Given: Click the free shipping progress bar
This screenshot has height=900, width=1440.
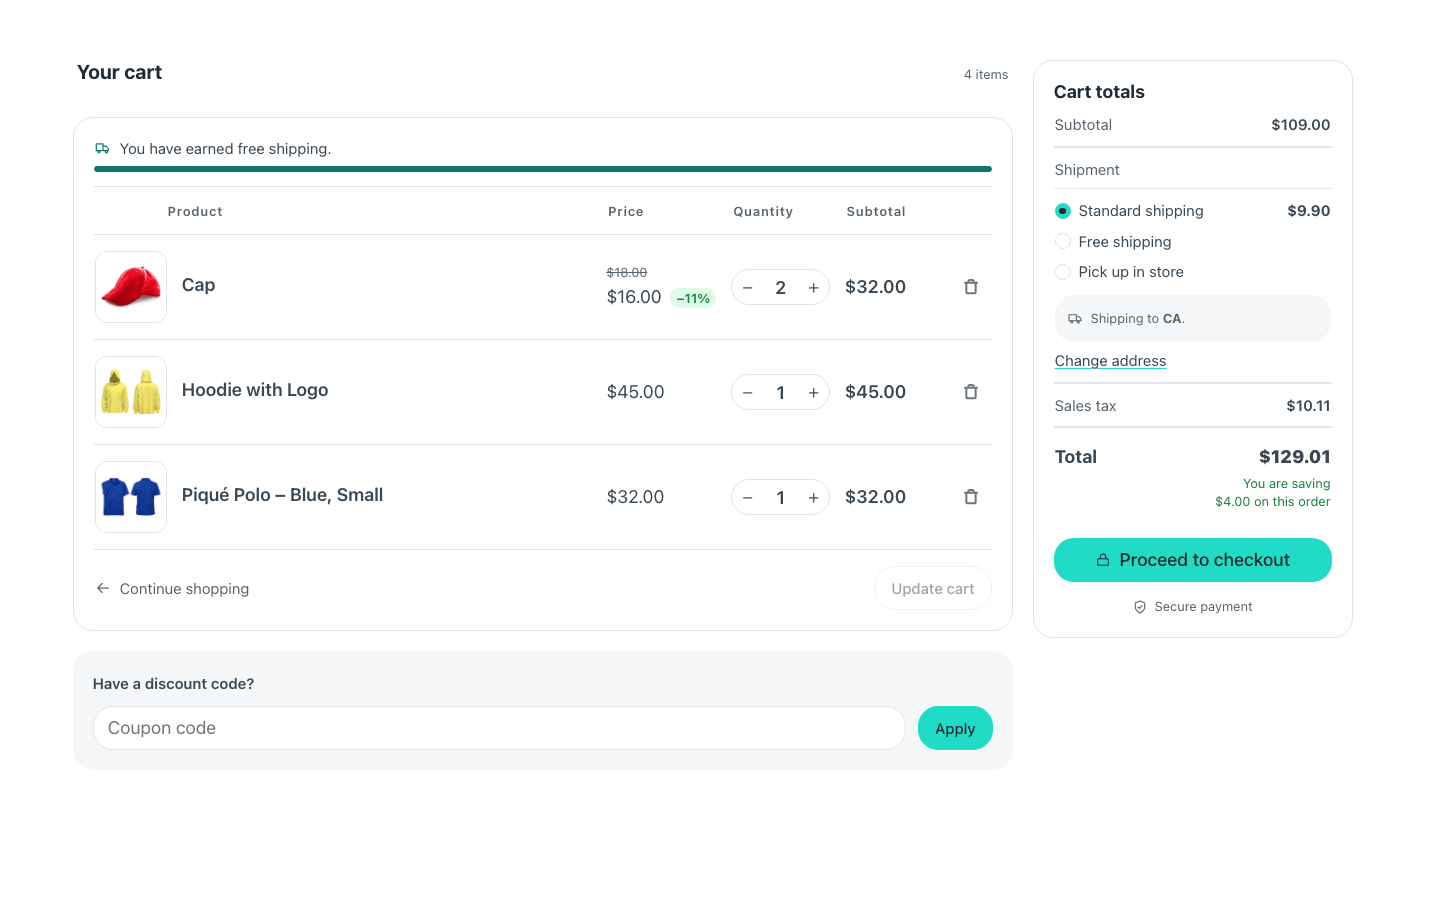Looking at the screenshot, I should click(543, 169).
